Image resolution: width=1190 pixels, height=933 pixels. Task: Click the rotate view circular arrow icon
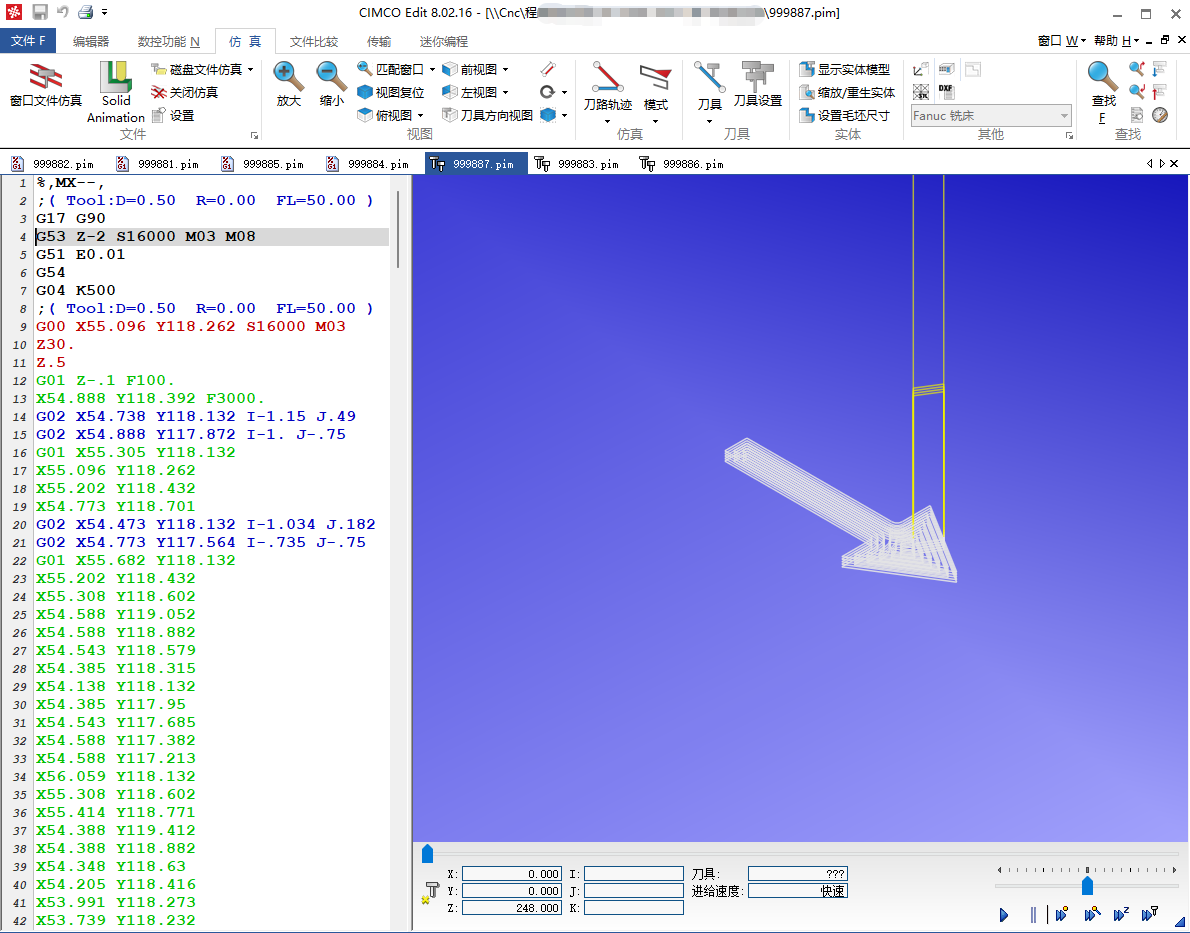(547, 92)
